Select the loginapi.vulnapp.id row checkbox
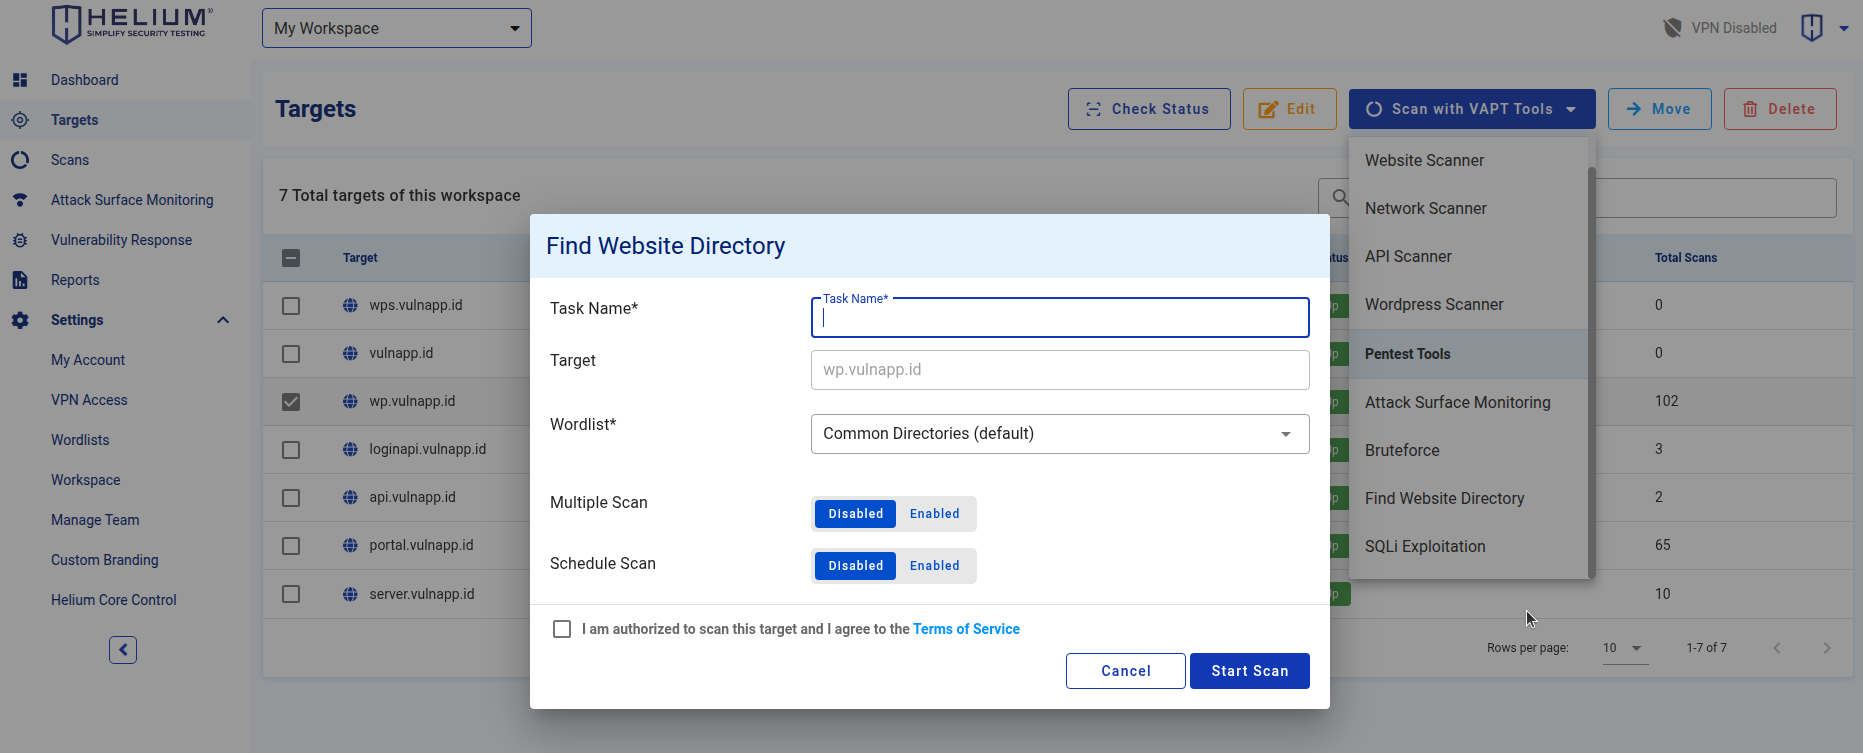 (x=291, y=450)
